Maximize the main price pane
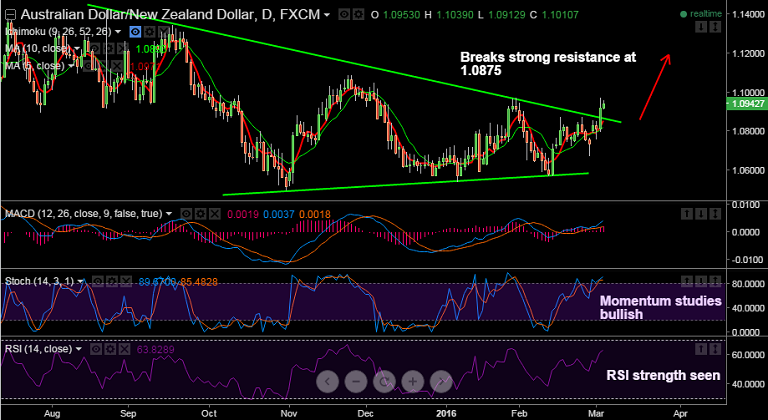This screenshot has width=768, height=420. 716,26
